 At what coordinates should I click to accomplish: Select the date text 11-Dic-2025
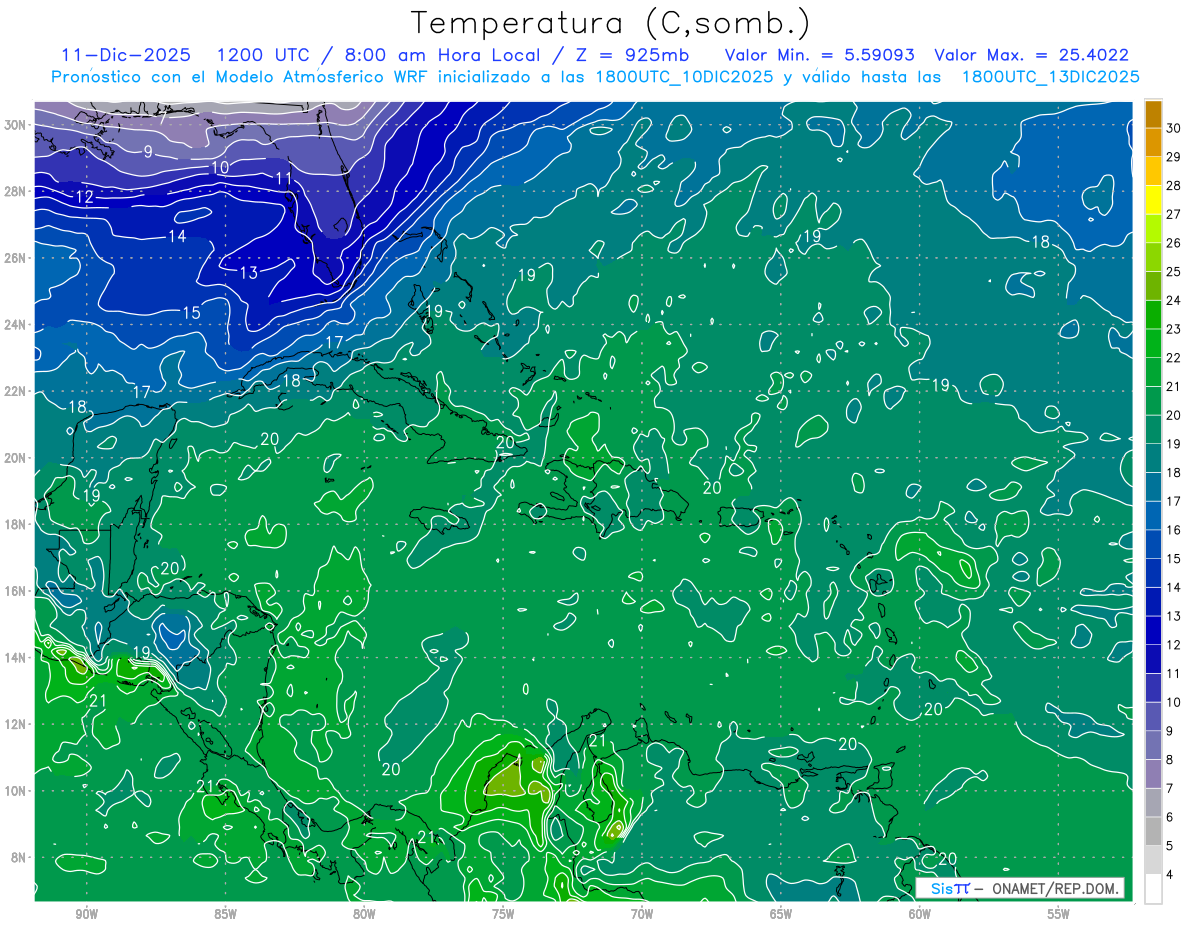(125, 56)
